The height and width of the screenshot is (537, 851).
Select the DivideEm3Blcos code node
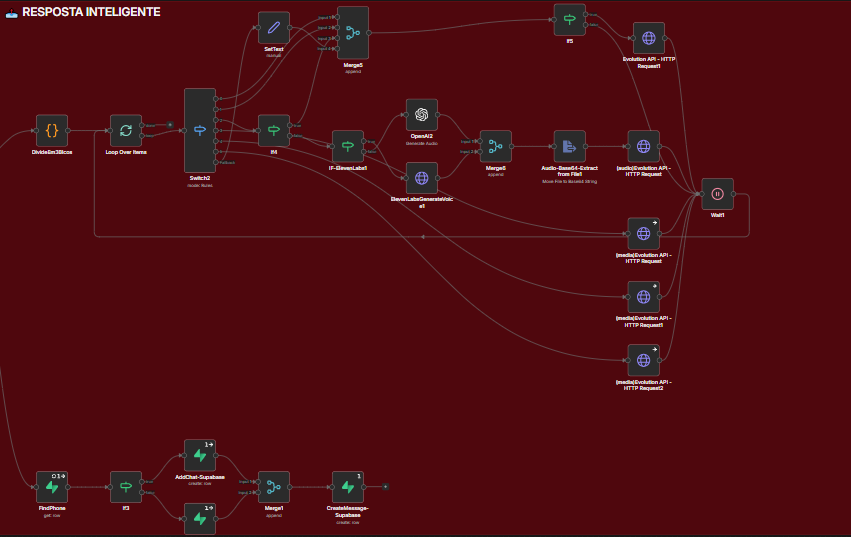(x=52, y=130)
